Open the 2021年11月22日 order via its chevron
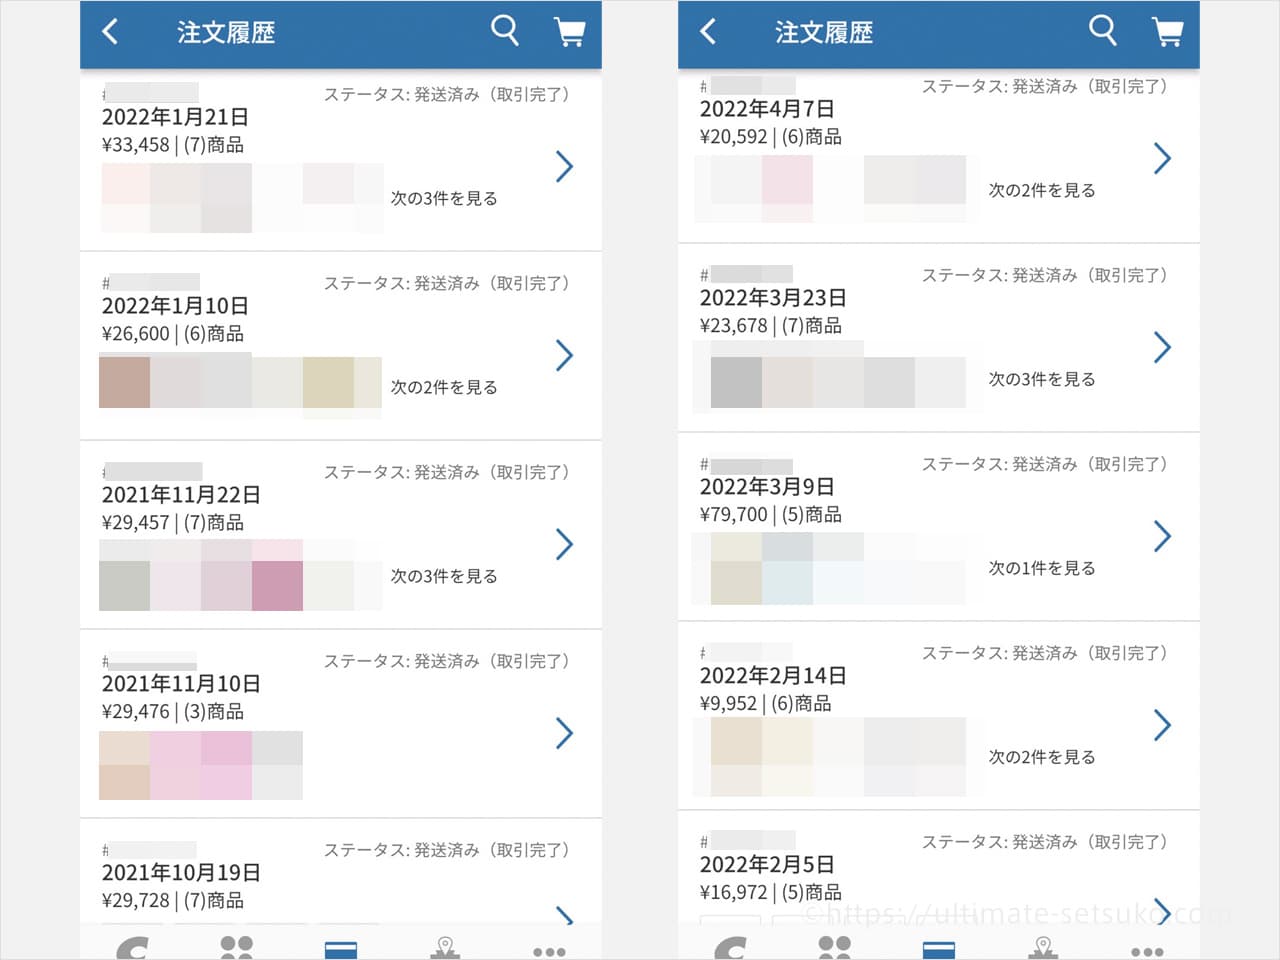Screen dimensions: 1280x960 pyautogui.click(x=564, y=544)
